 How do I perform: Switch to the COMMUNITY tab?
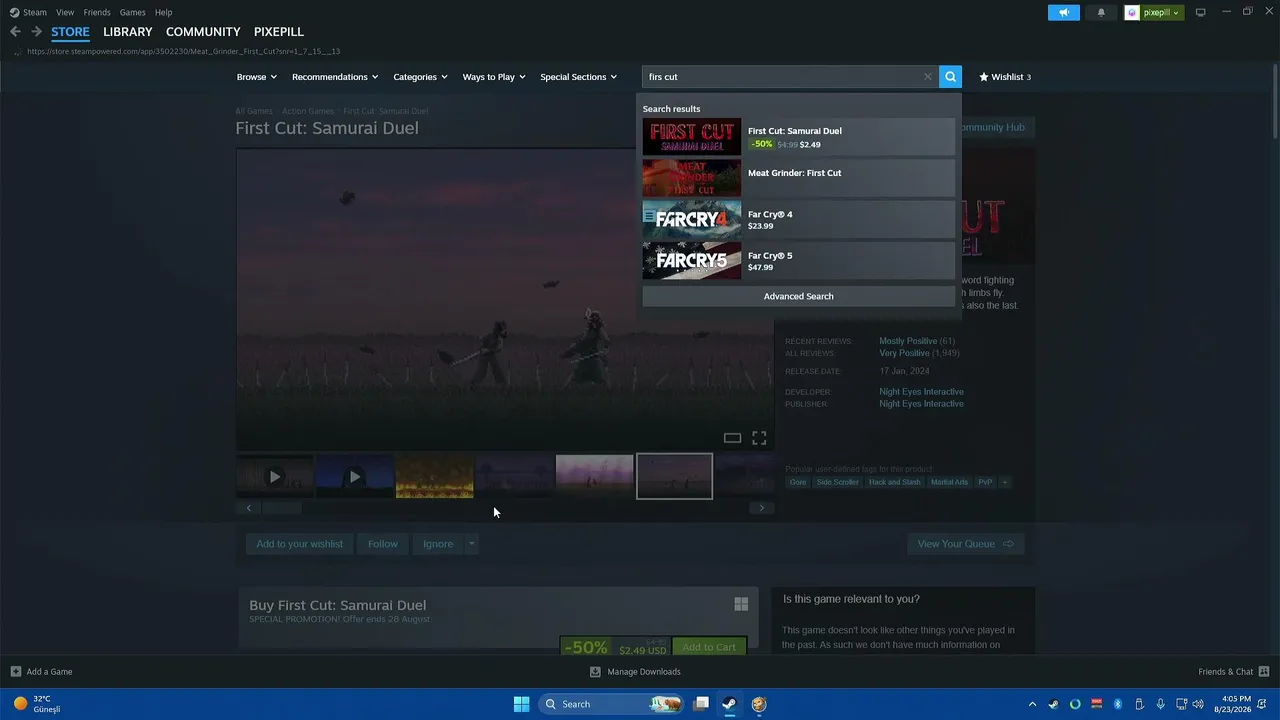tap(203, 32)
